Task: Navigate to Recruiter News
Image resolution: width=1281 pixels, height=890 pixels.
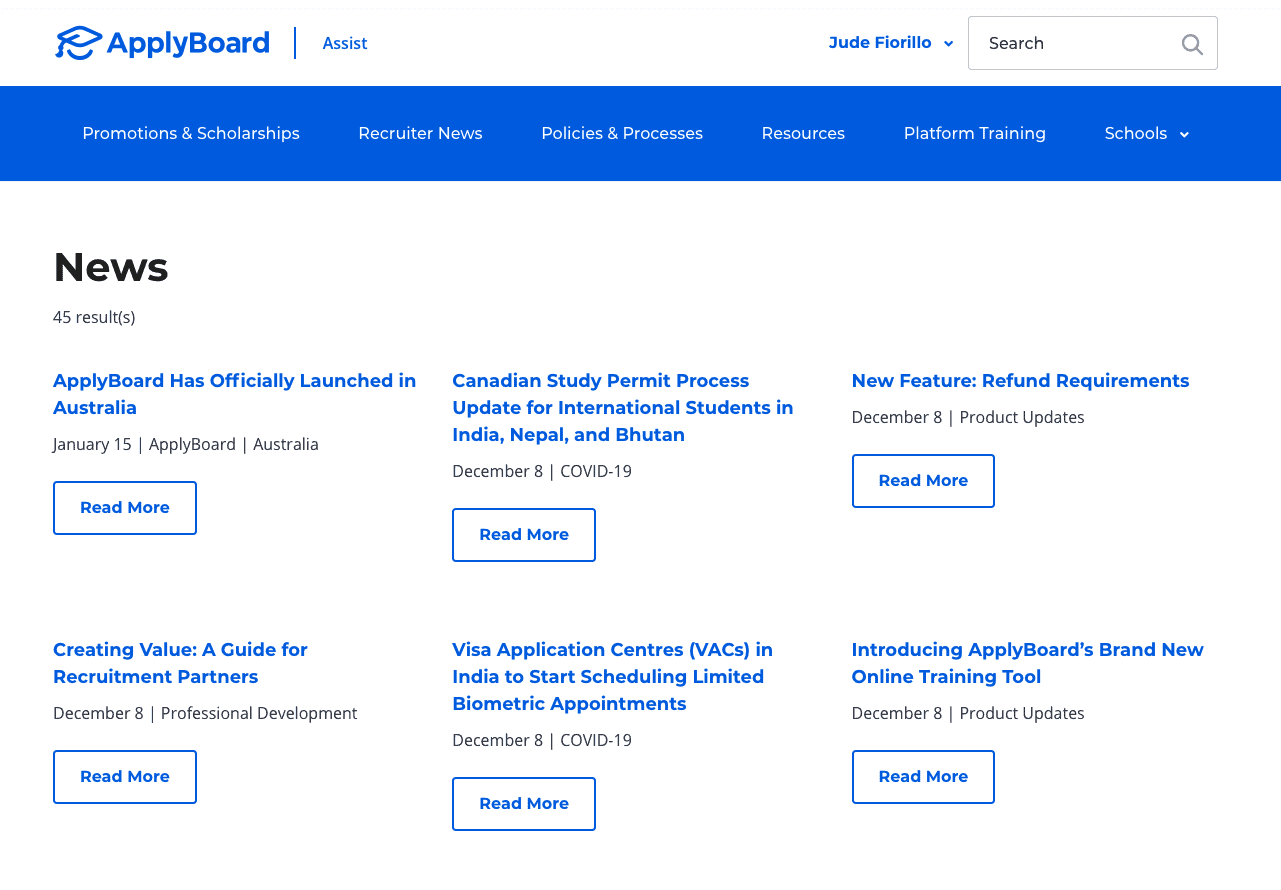Action: pyautogui.click(x=420, y=133)
